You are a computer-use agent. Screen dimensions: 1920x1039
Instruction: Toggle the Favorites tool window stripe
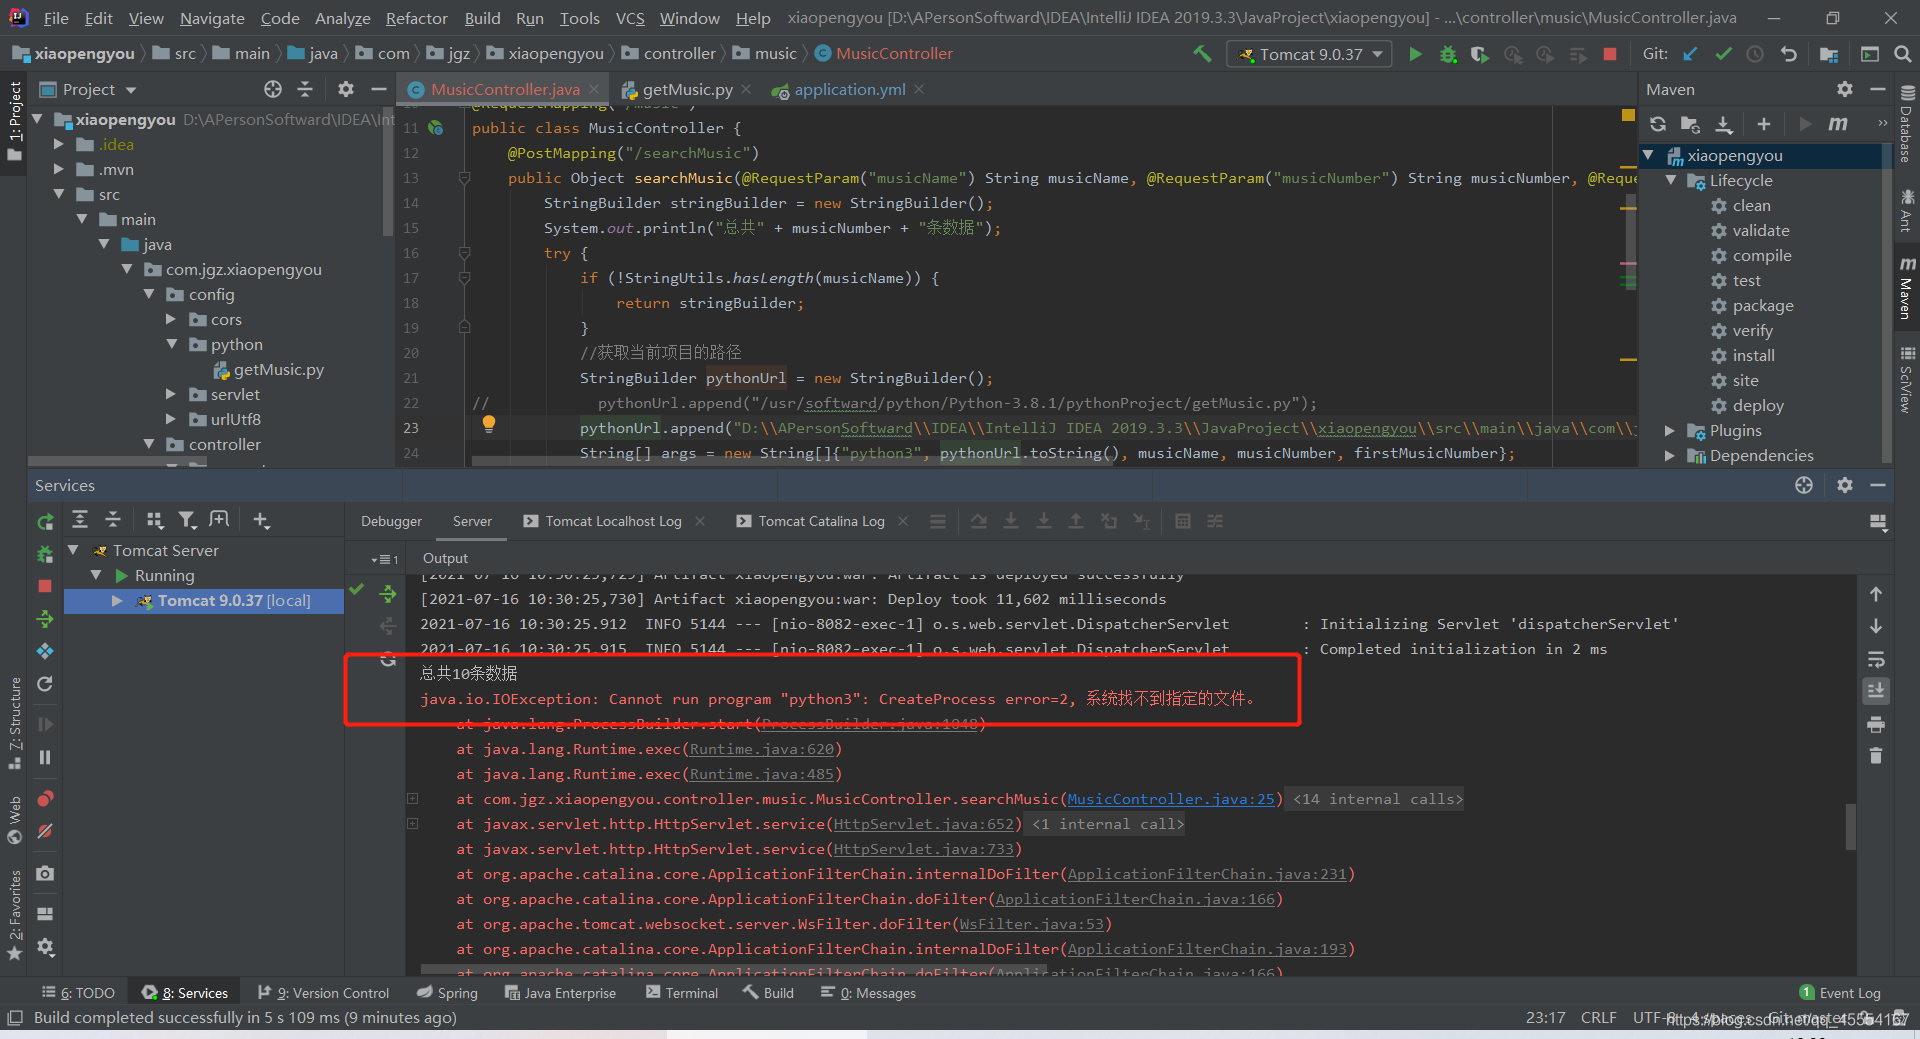point(15,915)
